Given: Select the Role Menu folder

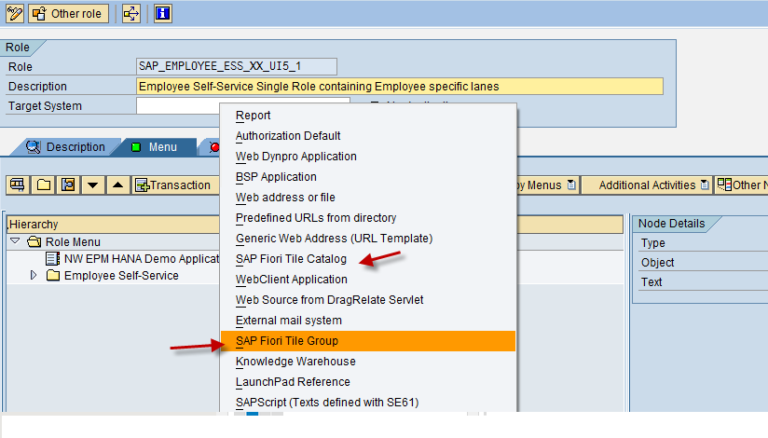Looking at the screenshot, I should point(64,242).
